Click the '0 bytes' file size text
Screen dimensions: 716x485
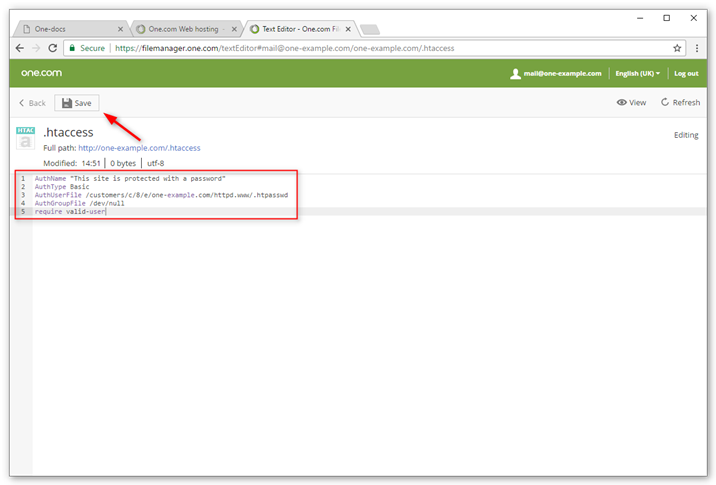(x=123, y=163)
